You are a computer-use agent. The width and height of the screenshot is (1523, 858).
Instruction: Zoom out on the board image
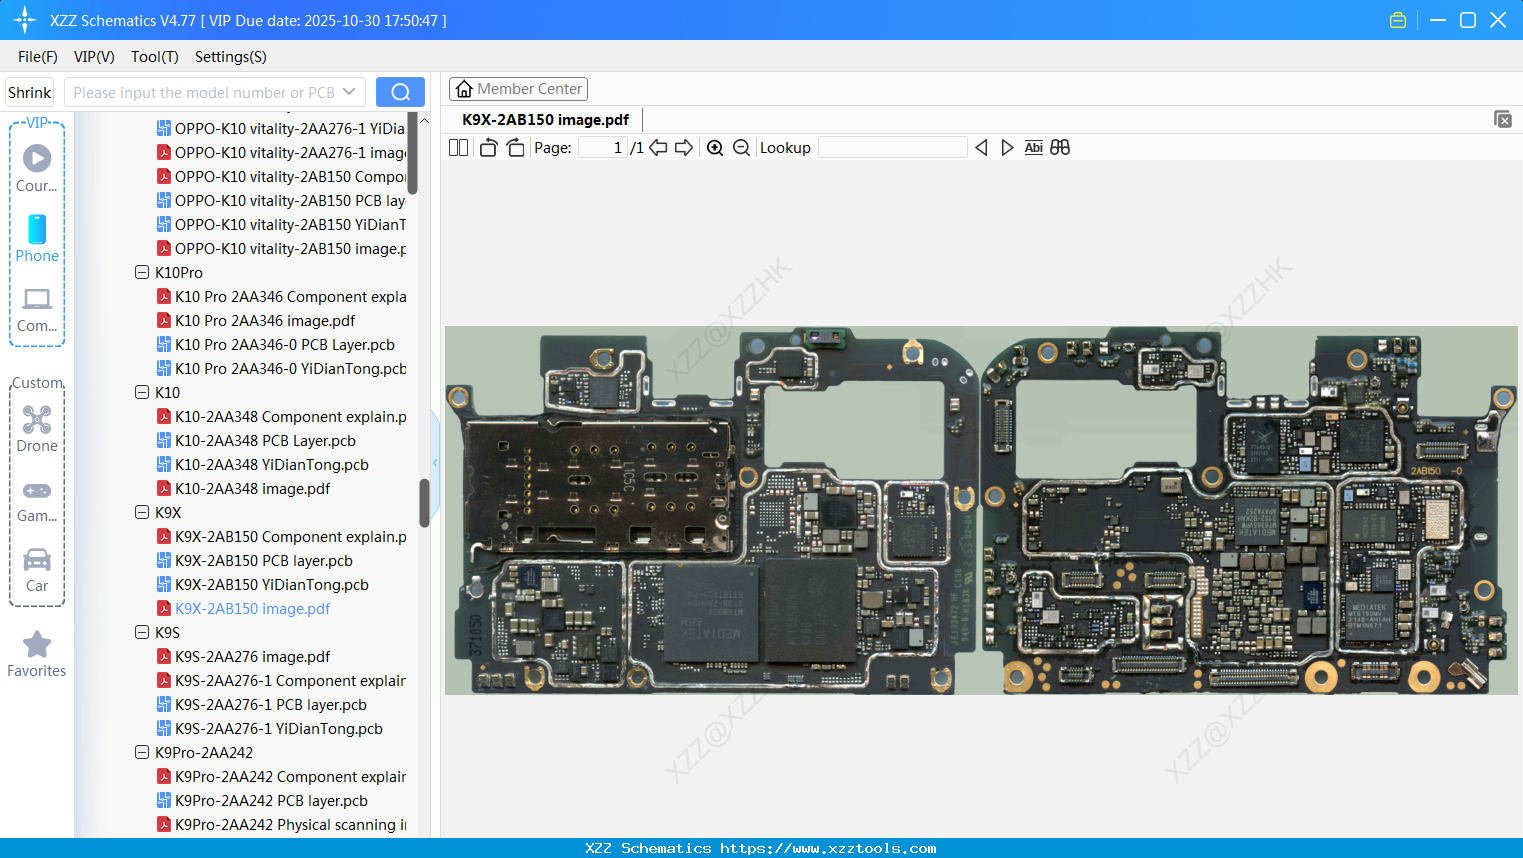tap(741, 147)
